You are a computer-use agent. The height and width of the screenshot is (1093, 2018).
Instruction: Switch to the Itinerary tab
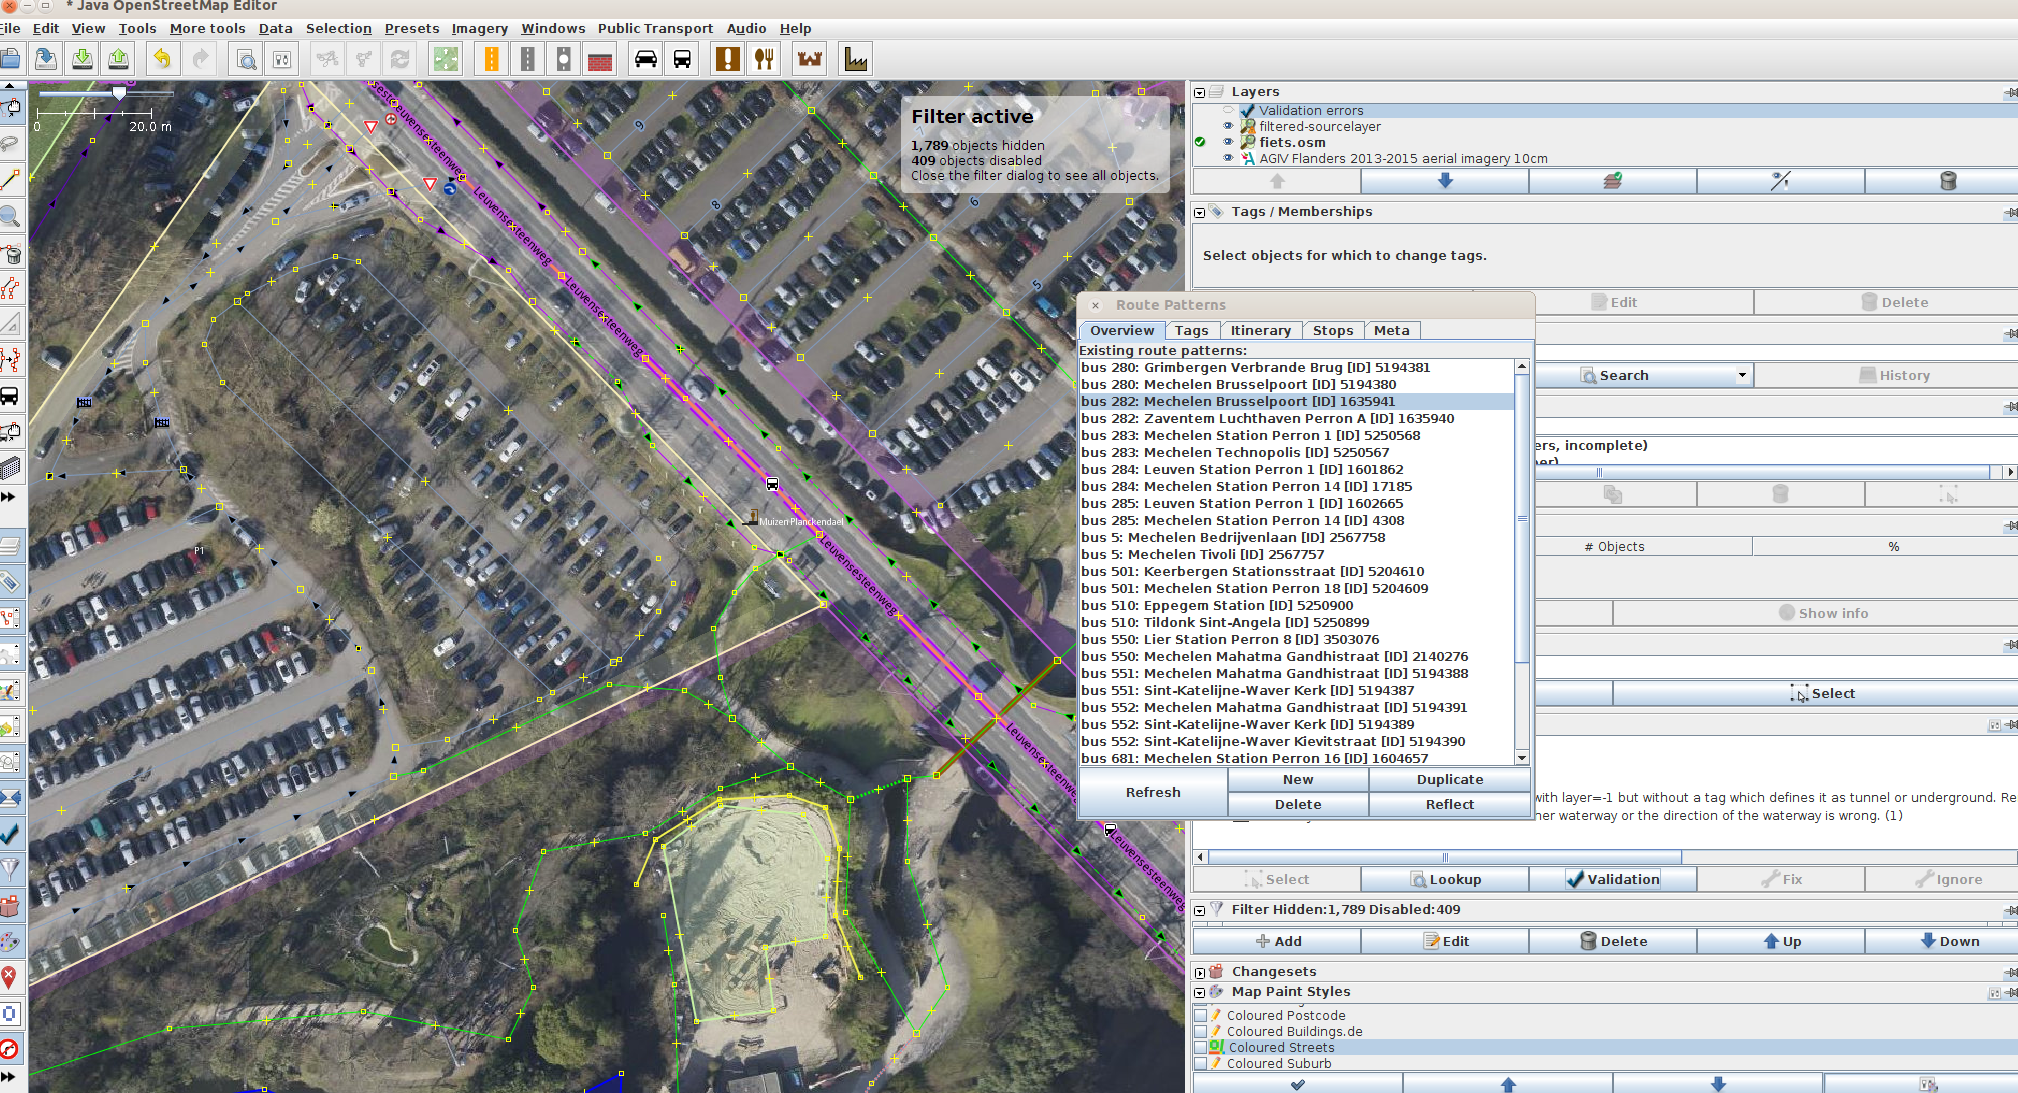[x=1260, y=330]
